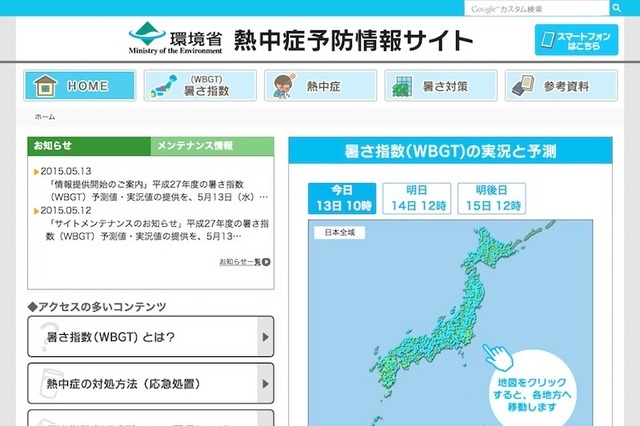640x426 pixels.
Task: Click the ホーム breadcrumb
Action: (x=45, y=117)
